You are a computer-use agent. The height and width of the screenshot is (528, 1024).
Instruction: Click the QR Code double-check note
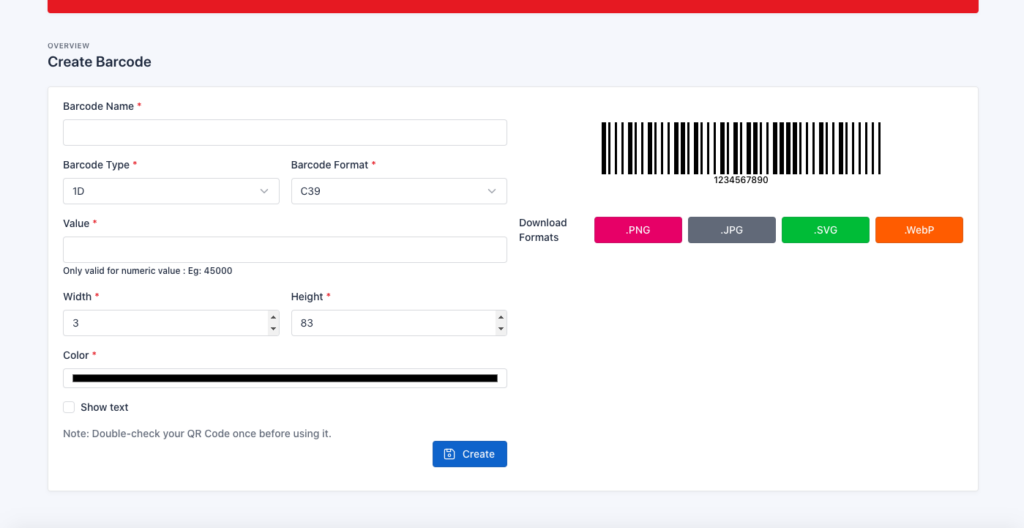coord(197,433)
